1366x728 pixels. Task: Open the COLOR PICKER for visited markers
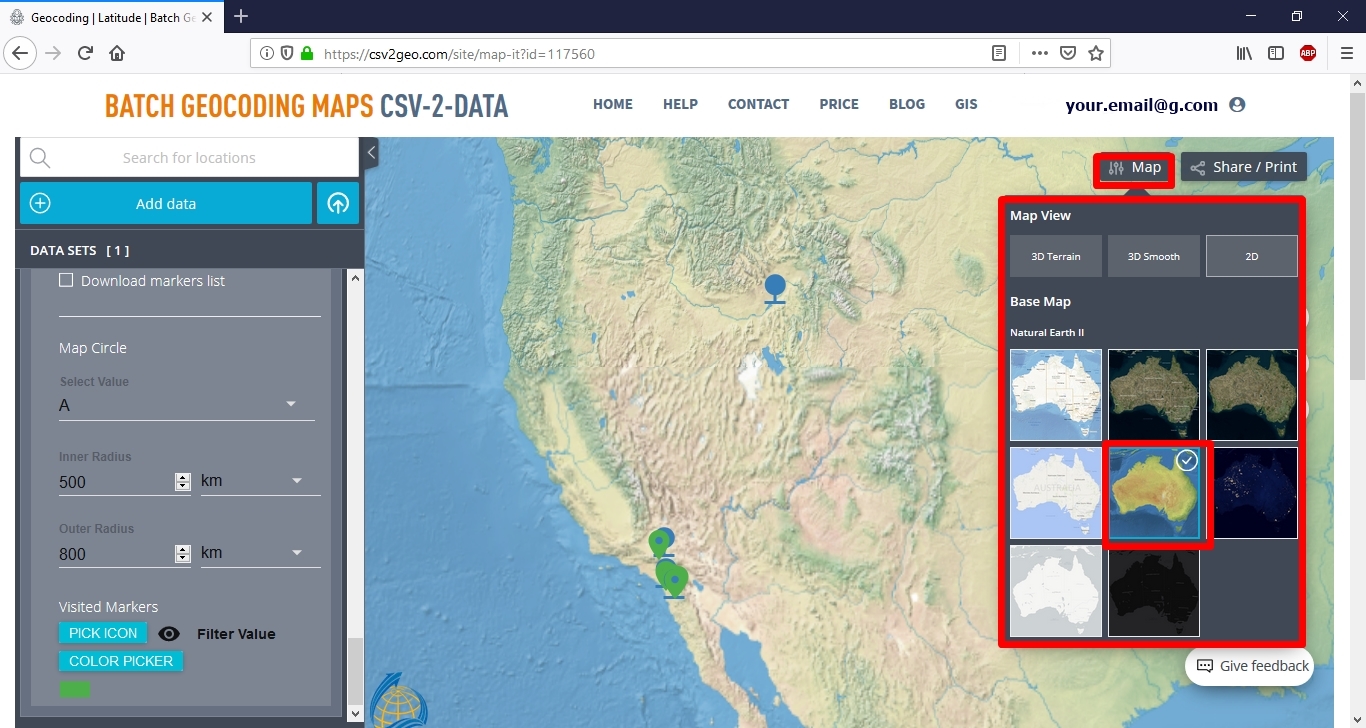pos(120,661)
